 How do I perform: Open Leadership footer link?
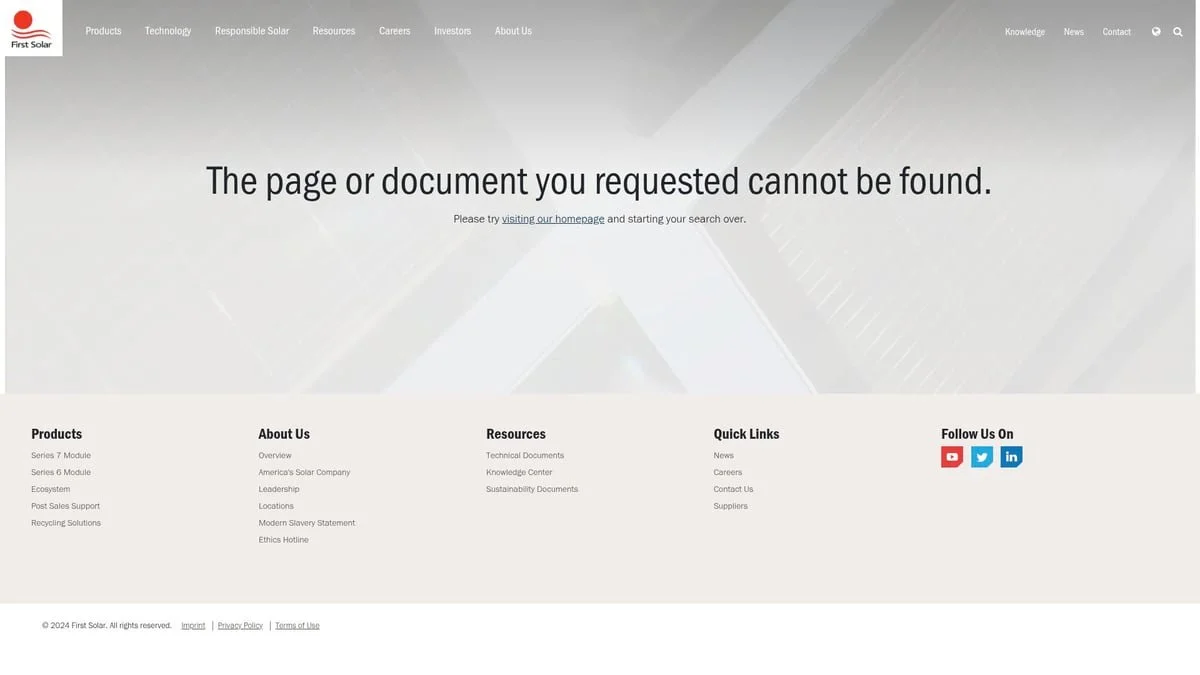point(279,490)
